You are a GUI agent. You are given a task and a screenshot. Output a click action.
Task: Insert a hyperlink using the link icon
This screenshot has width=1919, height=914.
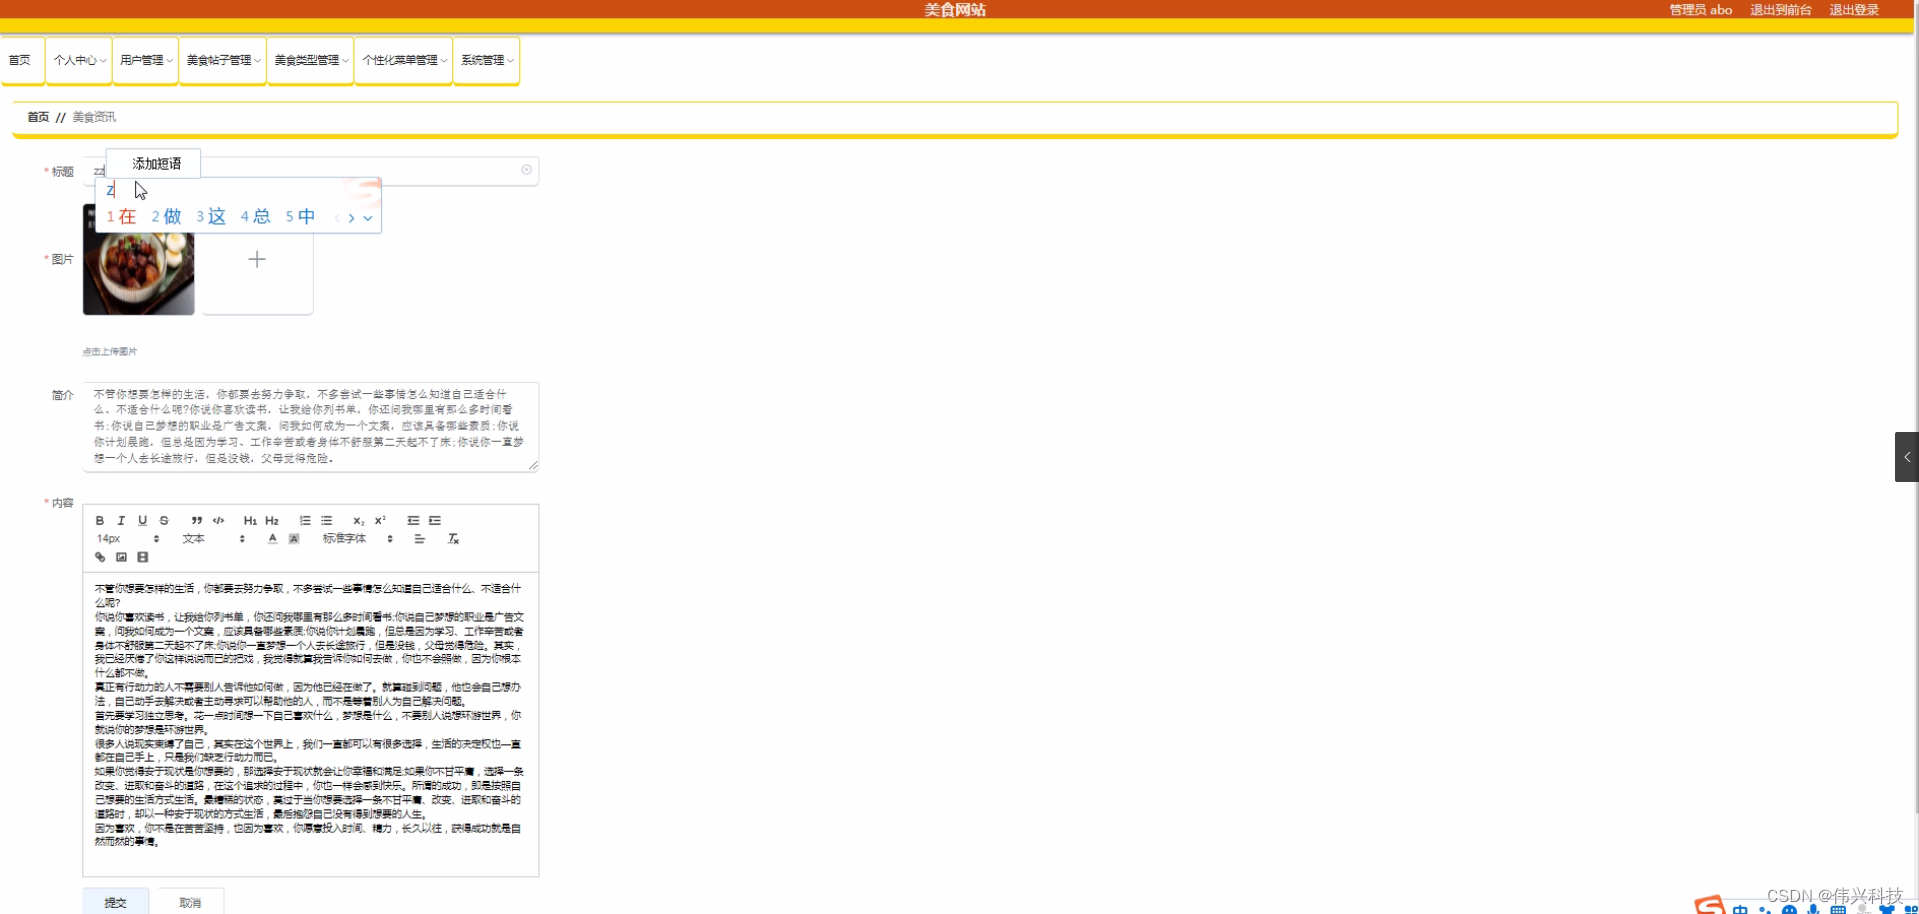[x=99, y=557]
